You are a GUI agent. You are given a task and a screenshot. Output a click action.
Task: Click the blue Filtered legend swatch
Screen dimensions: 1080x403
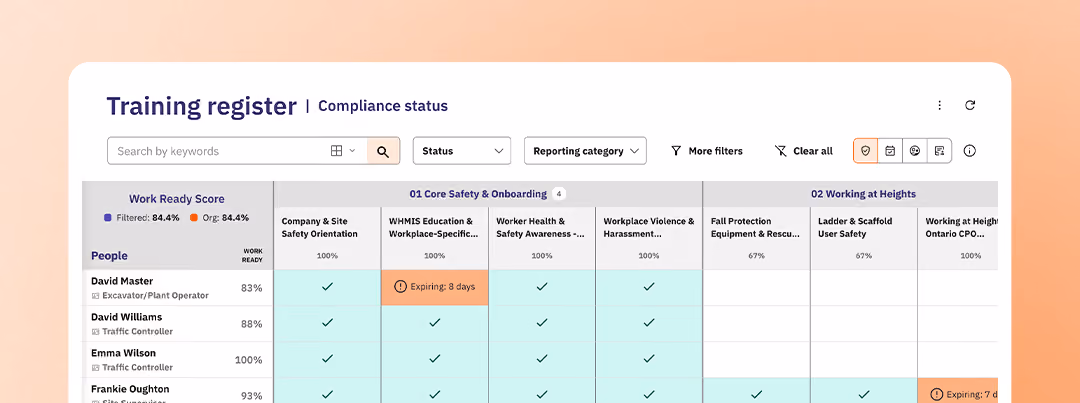(x=107, y=218)
